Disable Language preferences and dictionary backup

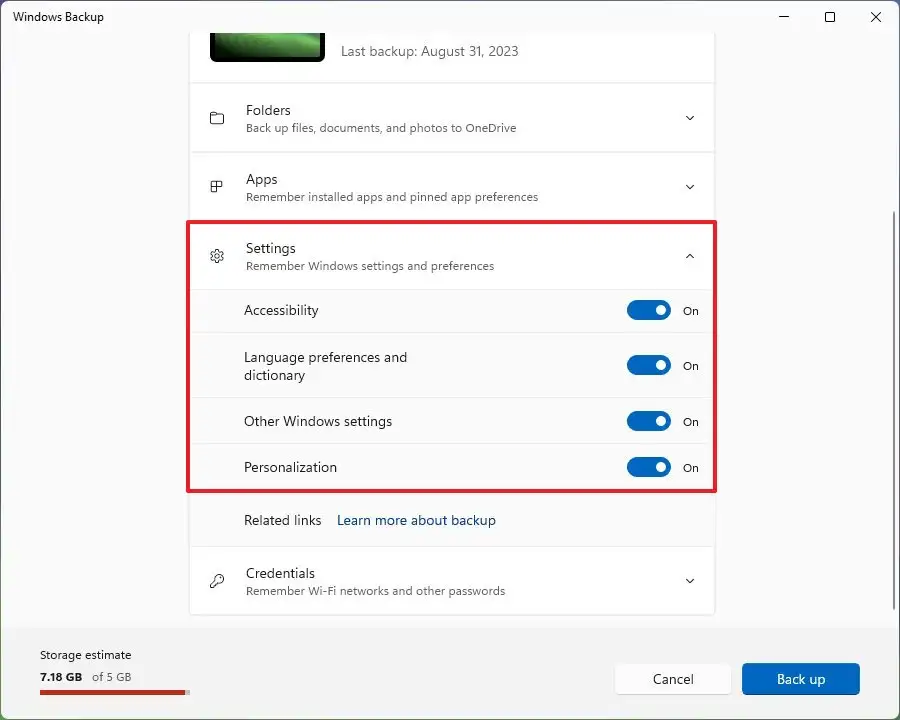(649, 365)
